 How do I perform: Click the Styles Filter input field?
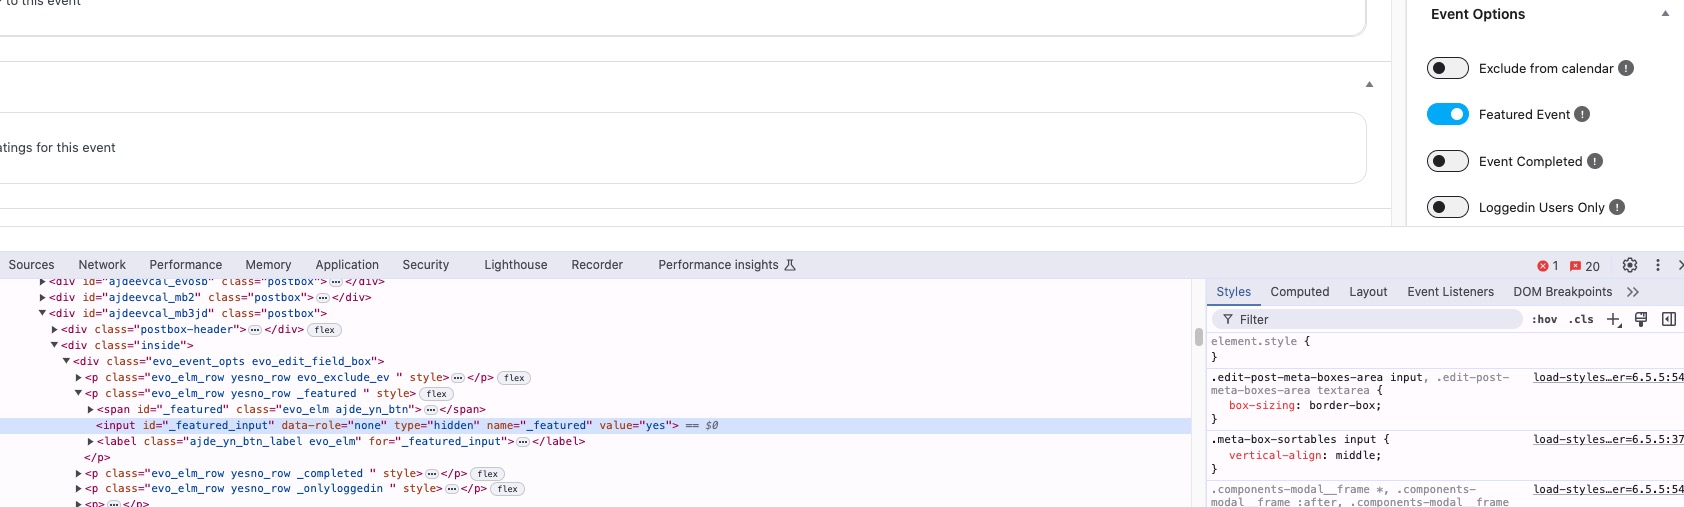pos(1367,320)
